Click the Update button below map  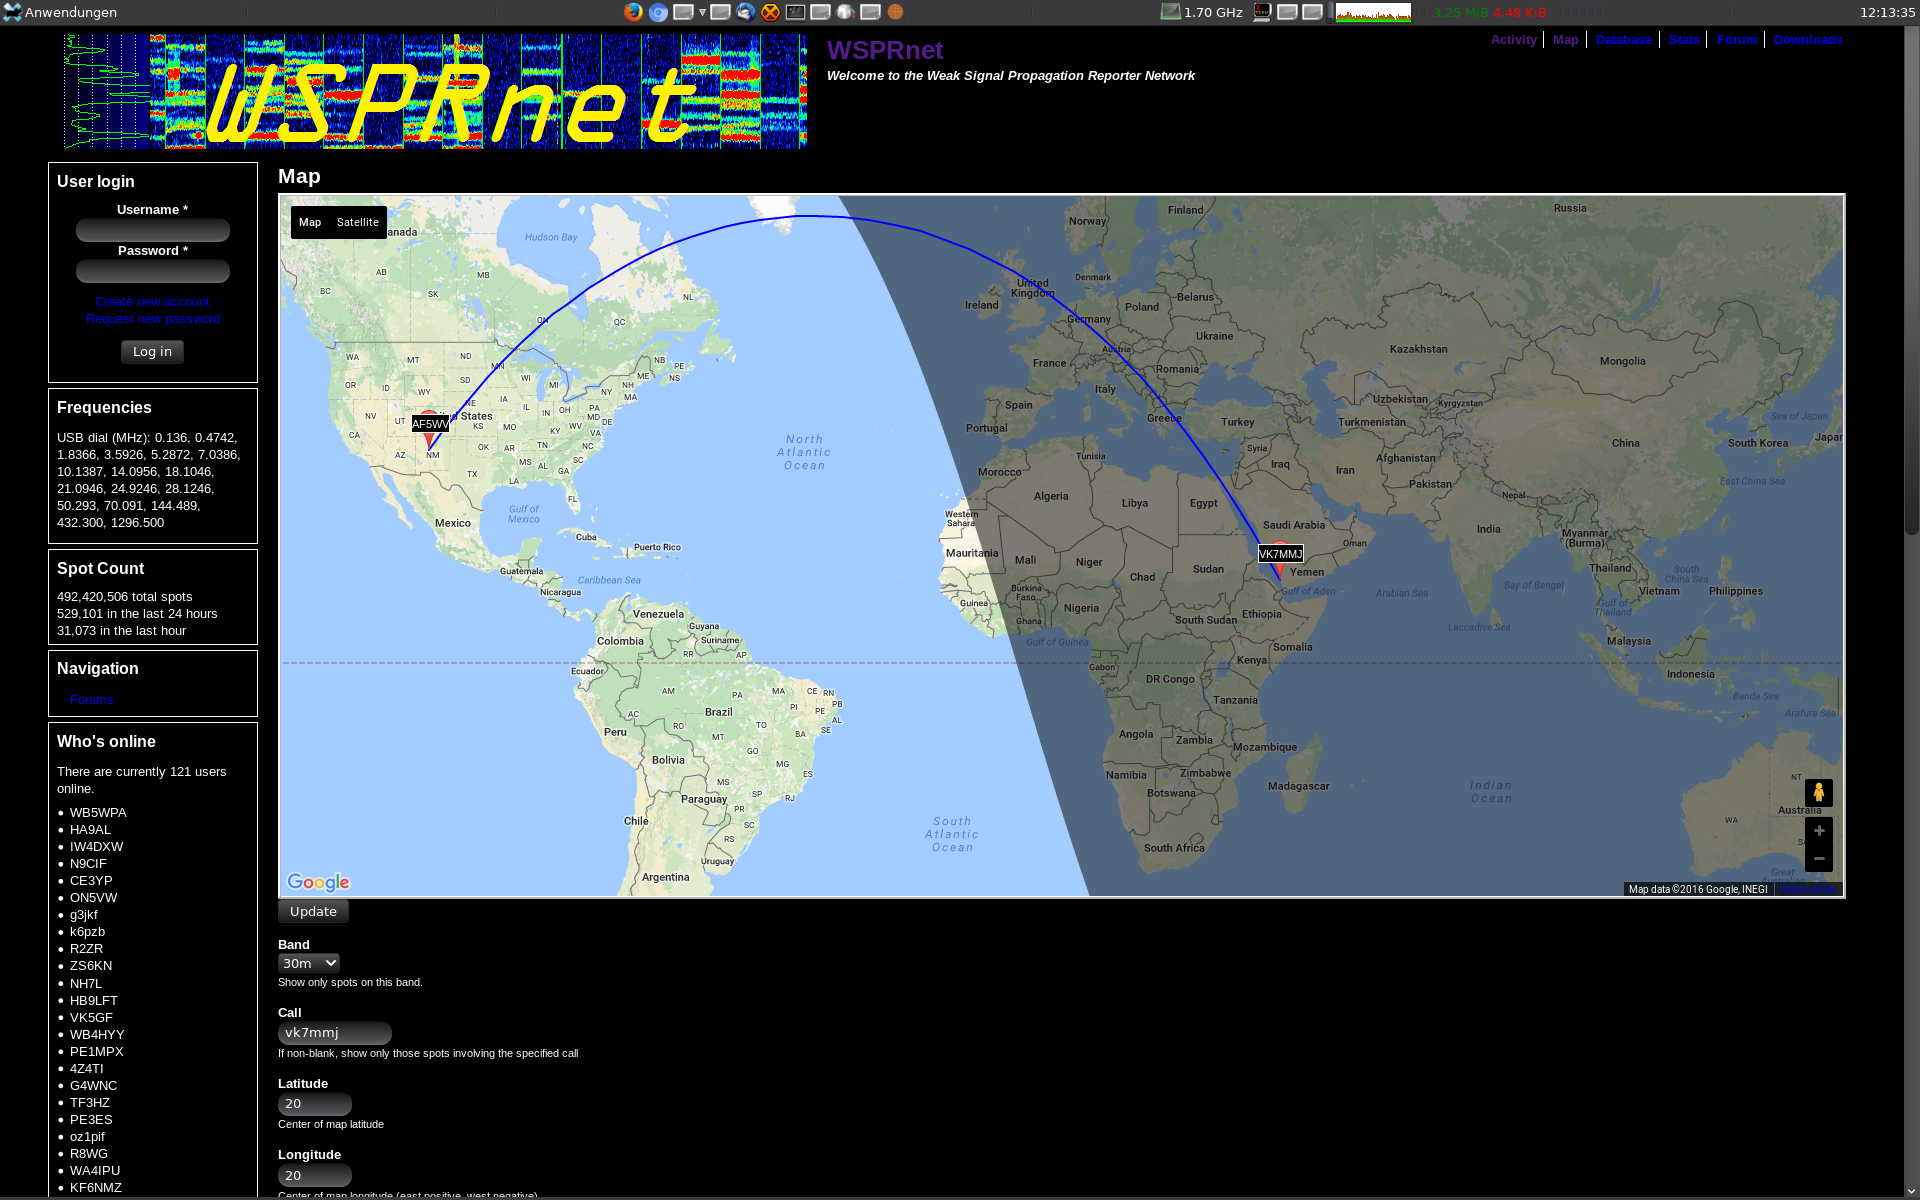[x=313, y=912]
